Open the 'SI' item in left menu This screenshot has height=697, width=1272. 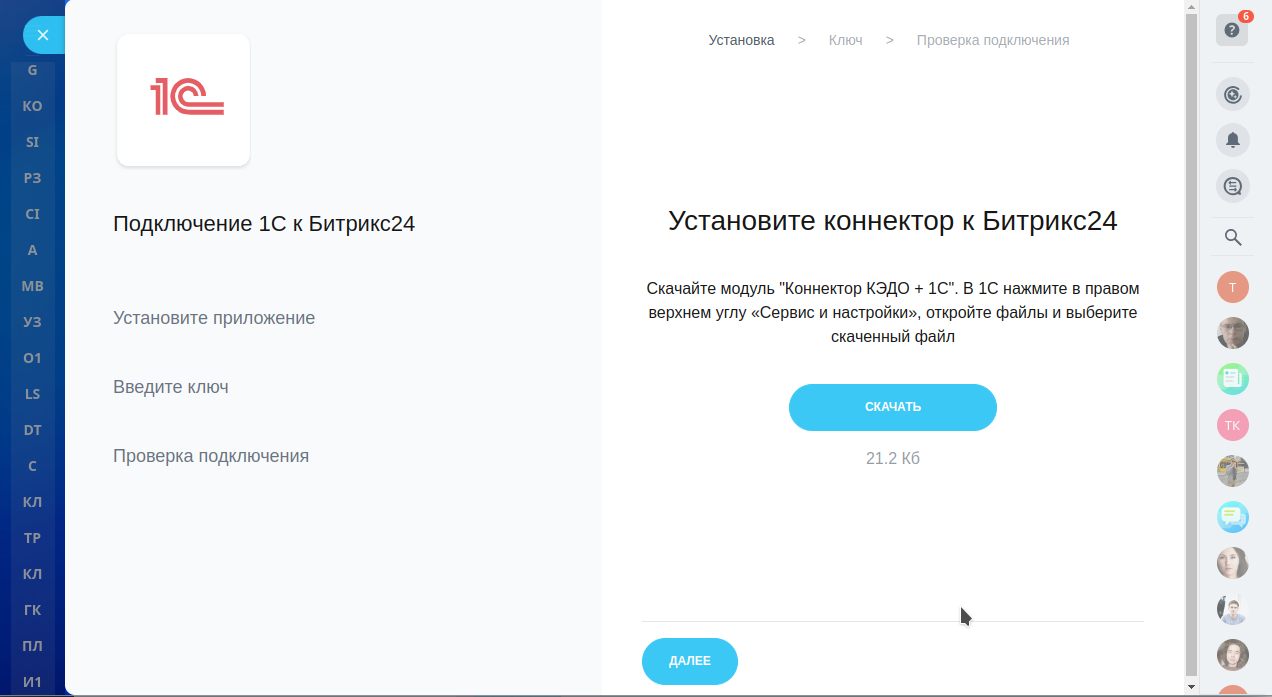coord(33,142)
